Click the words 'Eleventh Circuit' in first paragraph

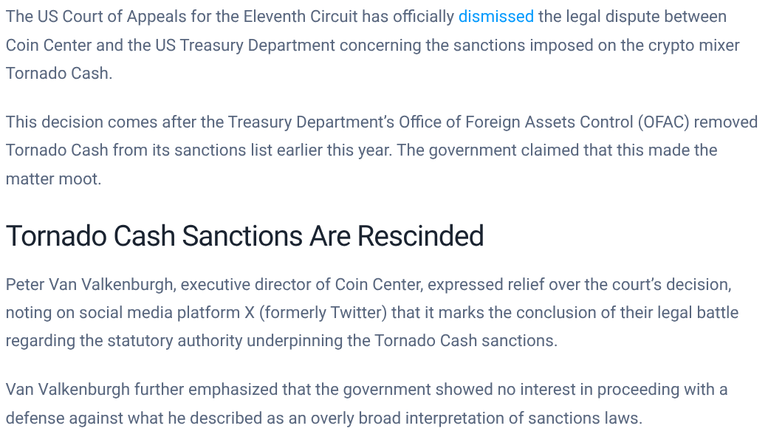click(300, 17)
